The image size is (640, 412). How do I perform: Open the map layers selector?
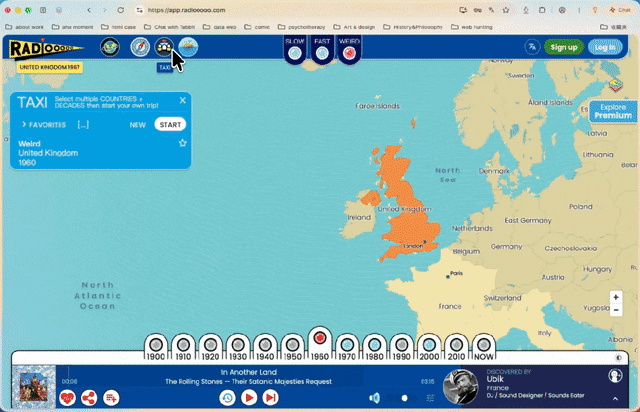616,85
